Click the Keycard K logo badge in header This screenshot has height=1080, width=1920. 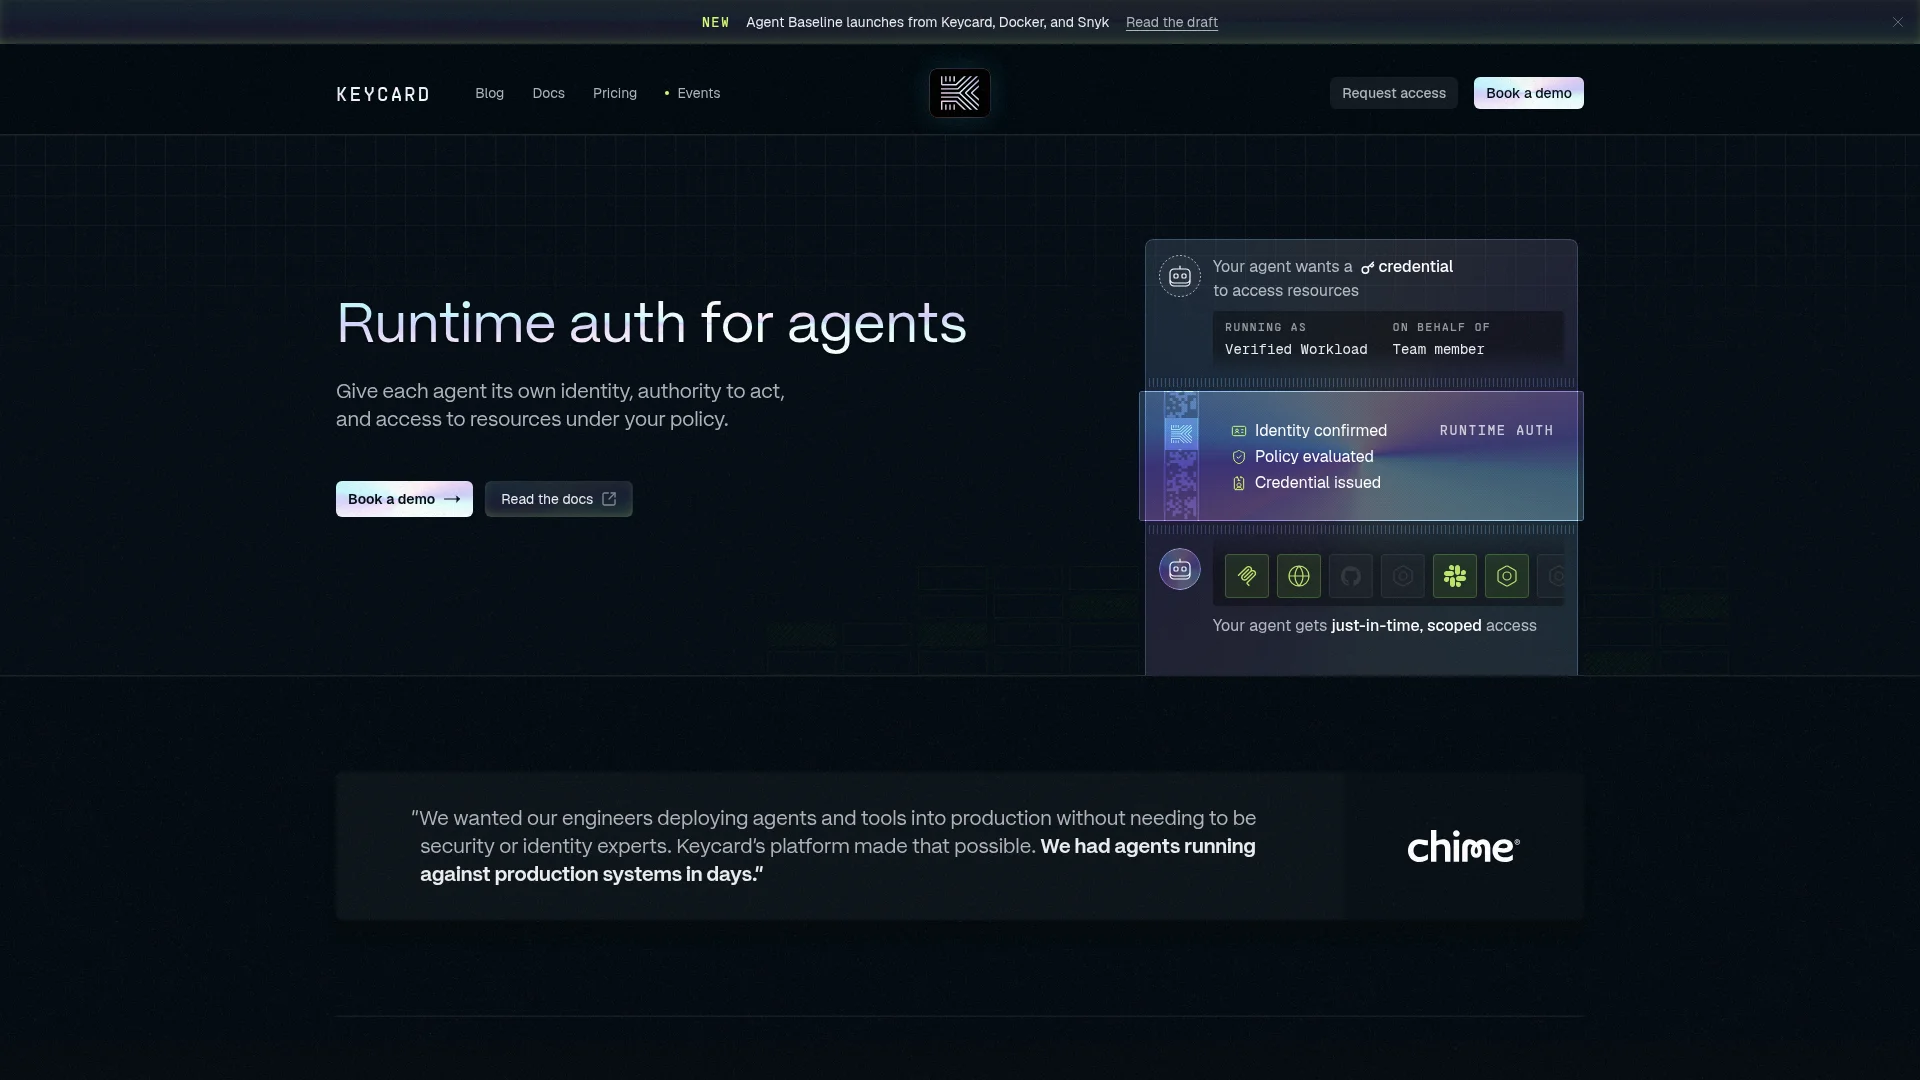(960, 93)
